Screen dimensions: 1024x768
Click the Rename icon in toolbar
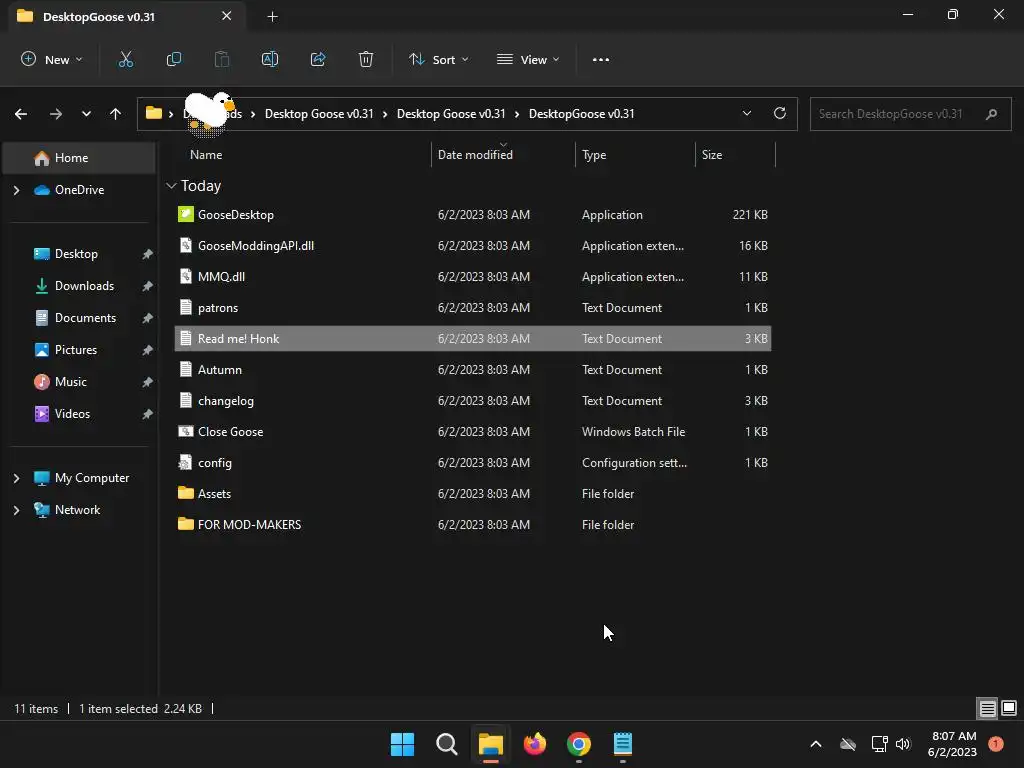point(270,59)
